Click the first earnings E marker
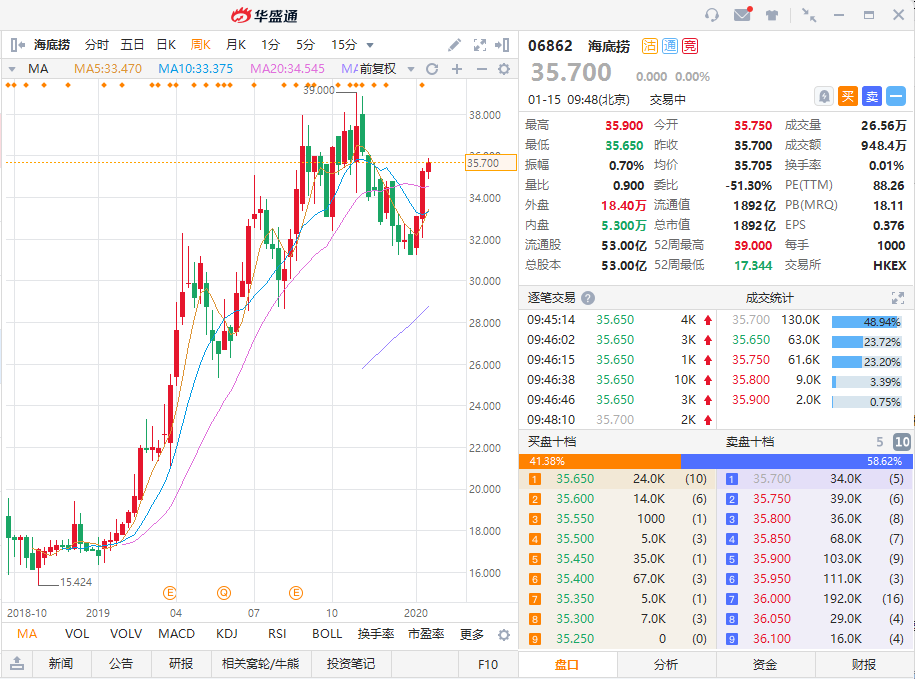The width and height of the screenshot is (915, 679). pyautogui.click(x=169, y=593)
